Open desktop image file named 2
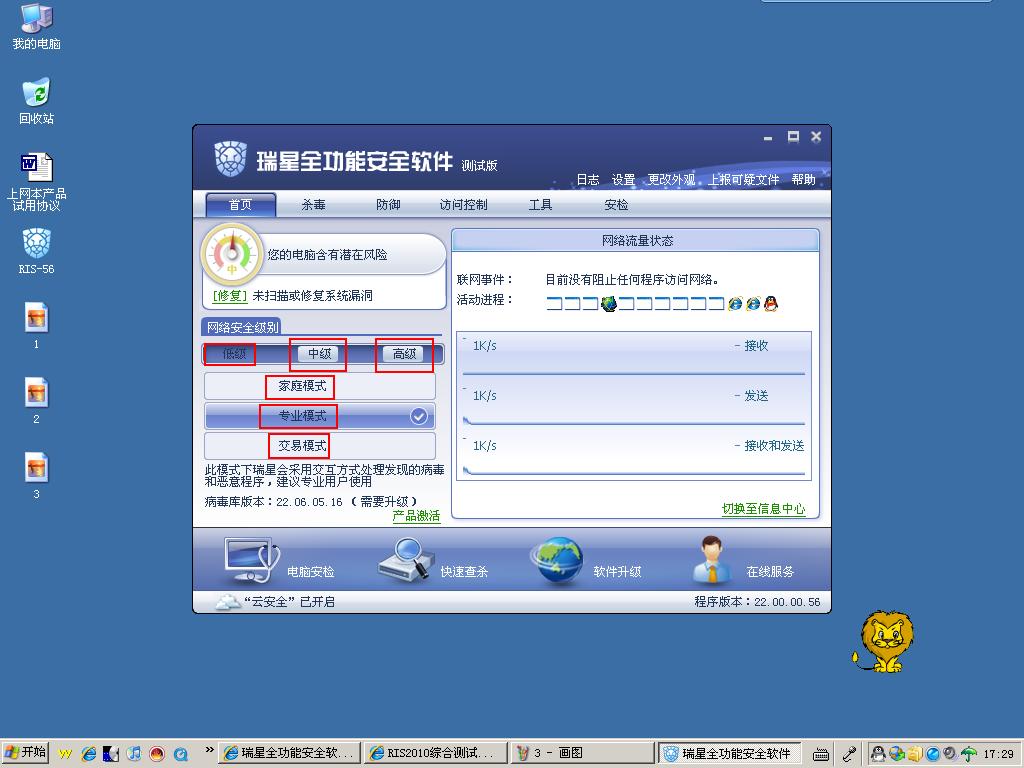The width and height of the screenshot is (1024, 768). tap(37, 401)
